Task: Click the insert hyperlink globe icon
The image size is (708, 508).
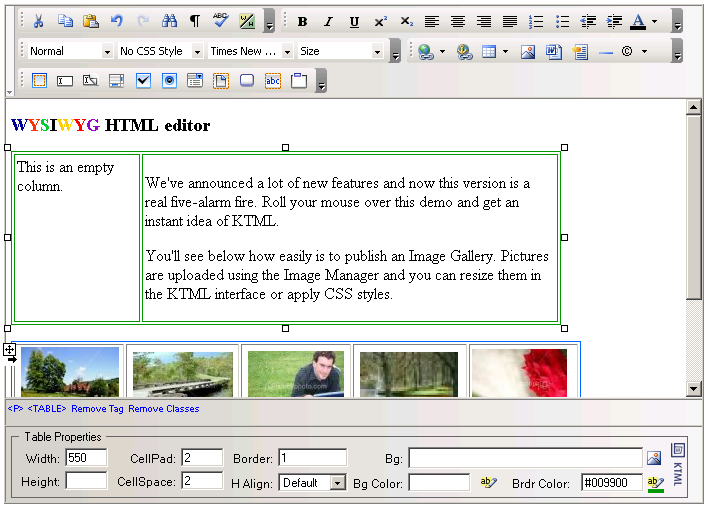Action: pyautogui.click(x=426, y=52)
